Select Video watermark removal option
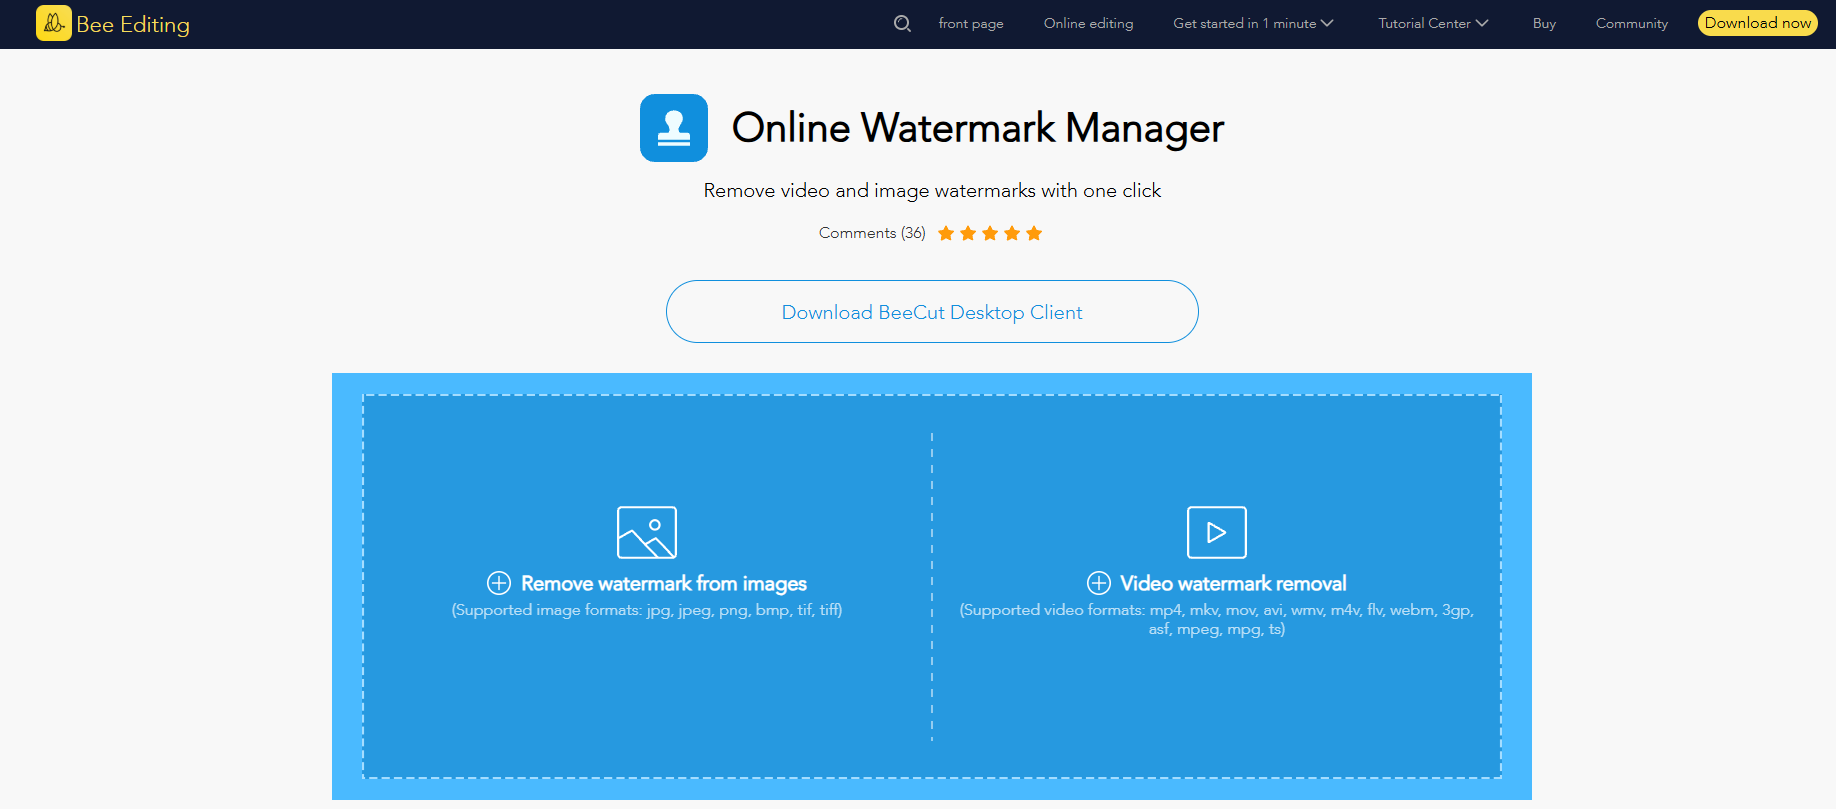Image resolution: width=1836 pixels, height=809 pixels. coord(1233,583)
